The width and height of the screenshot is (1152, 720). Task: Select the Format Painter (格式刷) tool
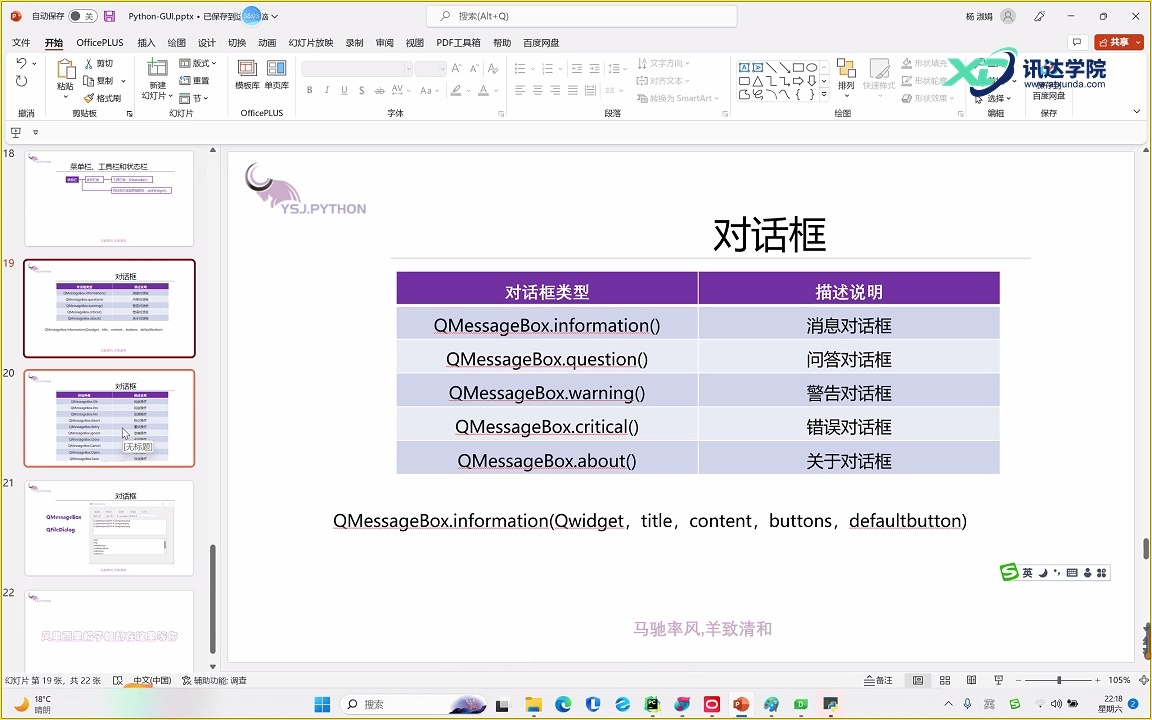pos(102,98)
